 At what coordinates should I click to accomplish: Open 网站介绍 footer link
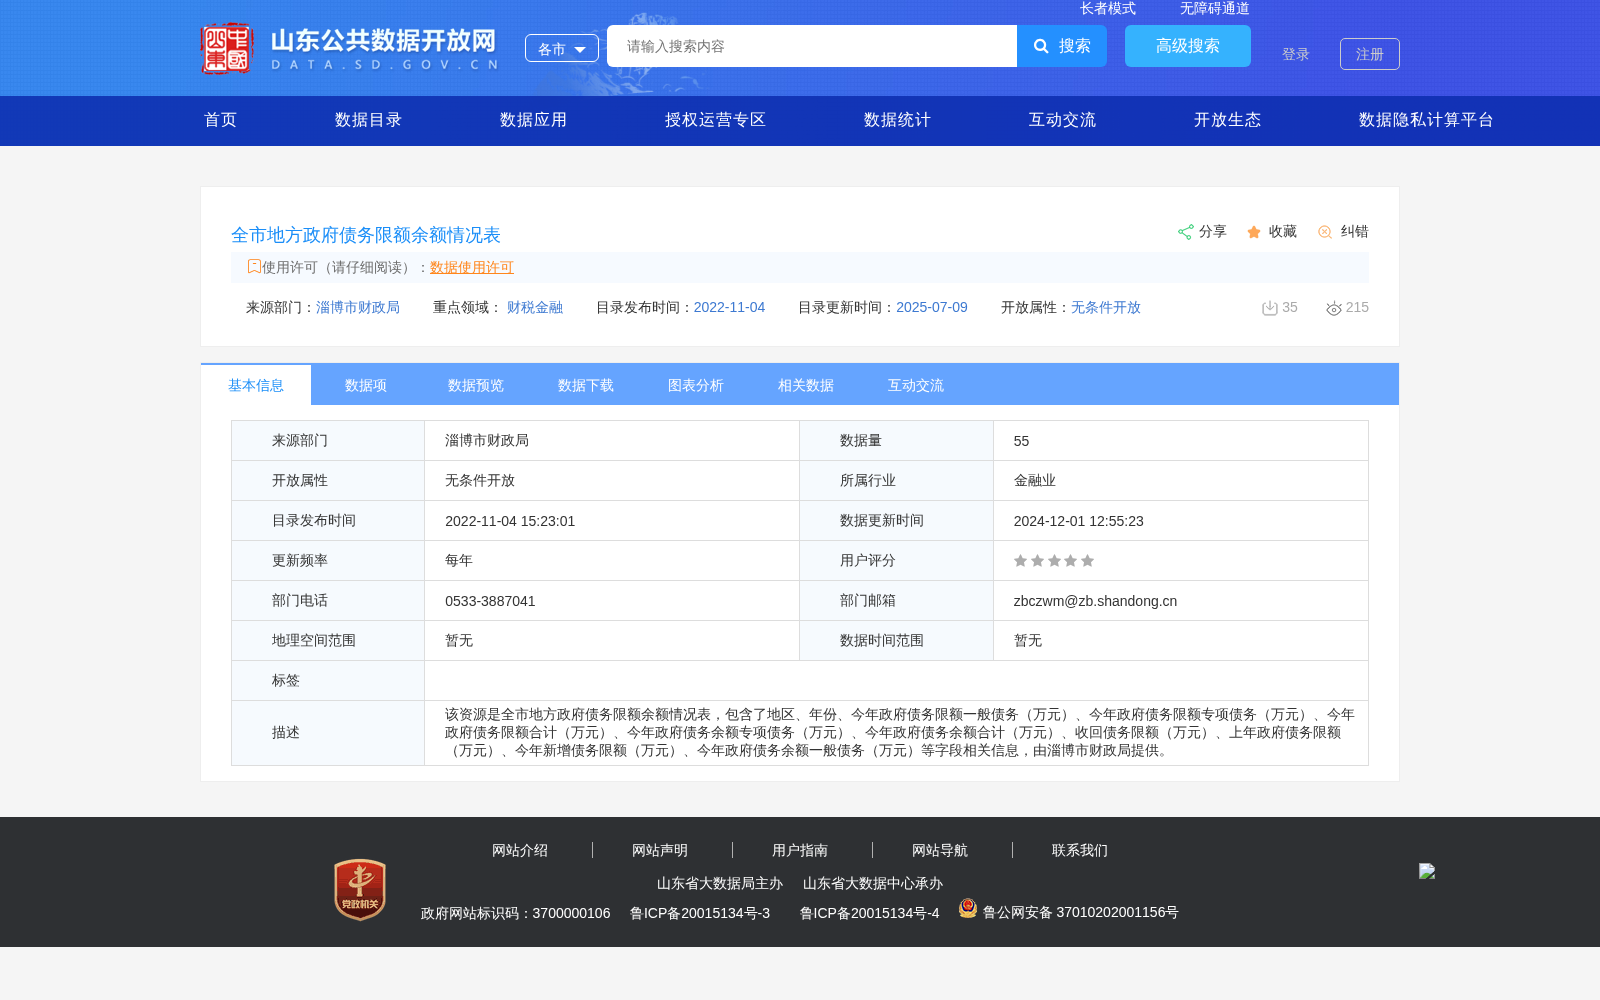coord(520,850)
